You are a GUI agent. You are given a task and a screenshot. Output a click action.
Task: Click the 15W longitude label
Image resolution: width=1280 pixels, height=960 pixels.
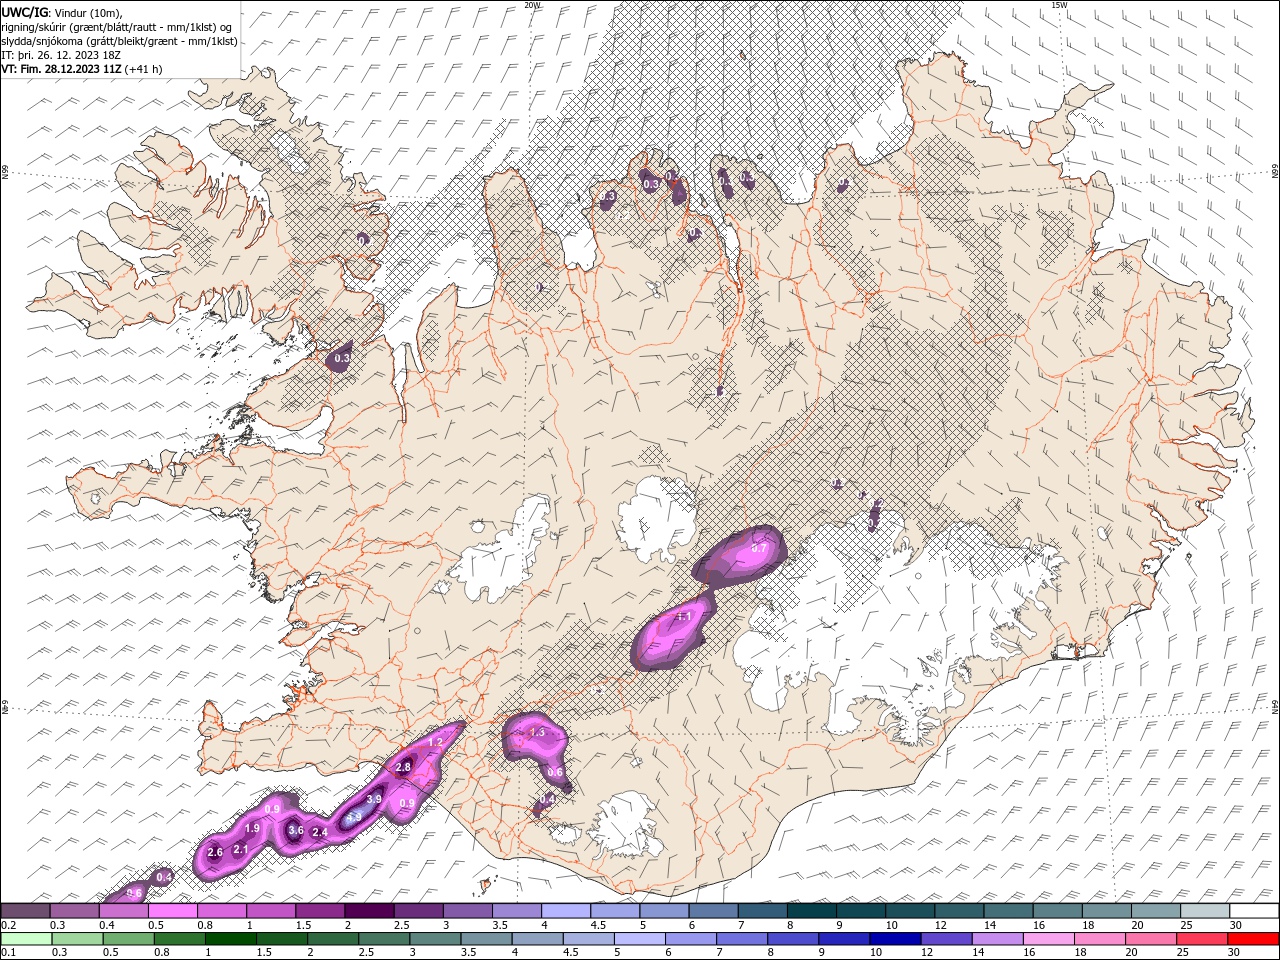(1059, 5)
